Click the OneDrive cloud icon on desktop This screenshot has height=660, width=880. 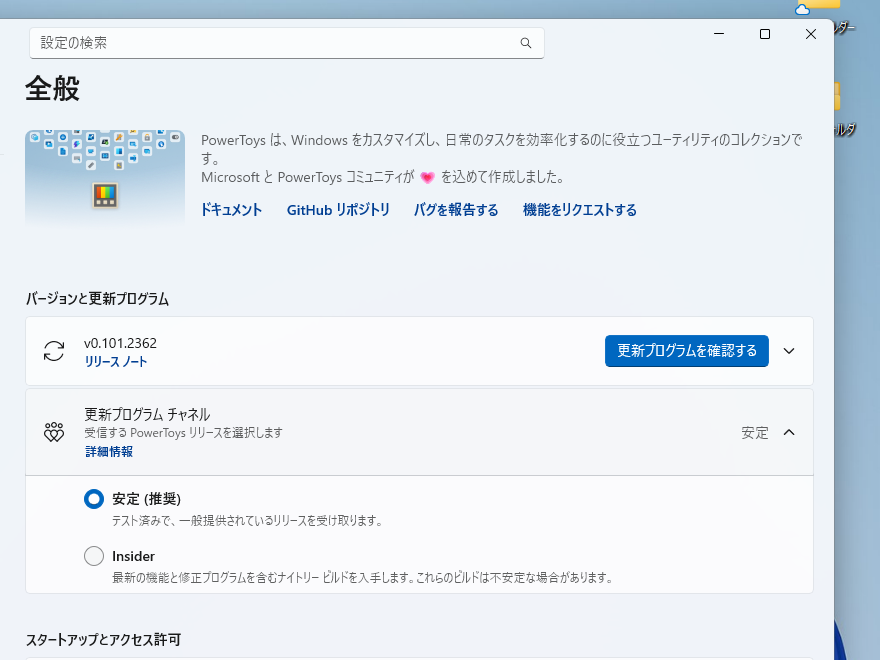point(803,9)
